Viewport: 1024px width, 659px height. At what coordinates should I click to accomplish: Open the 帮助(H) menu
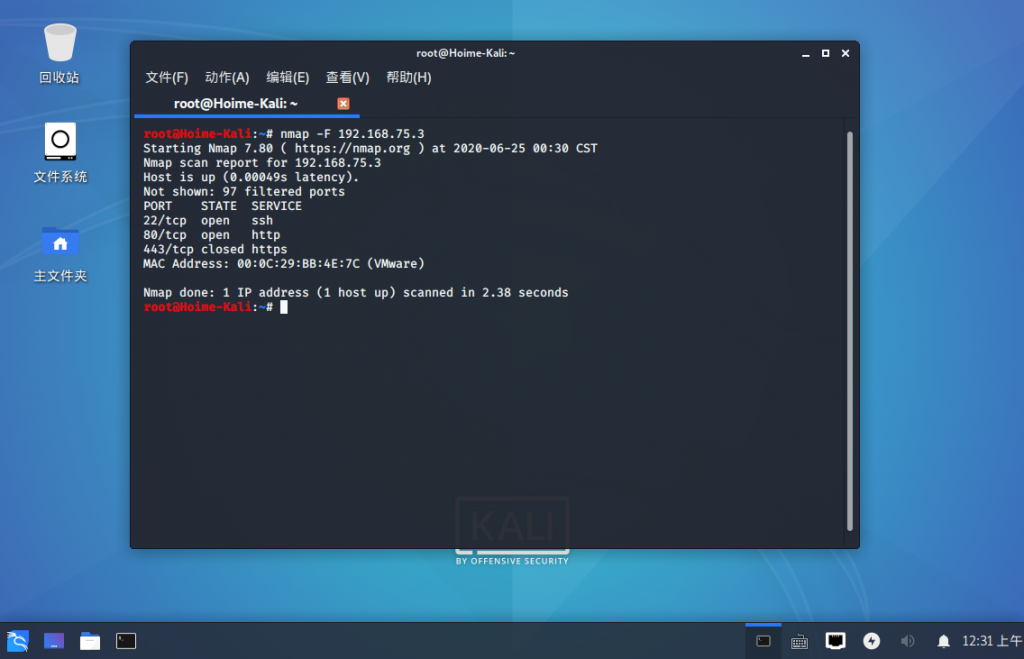click(x=408, y=77)
